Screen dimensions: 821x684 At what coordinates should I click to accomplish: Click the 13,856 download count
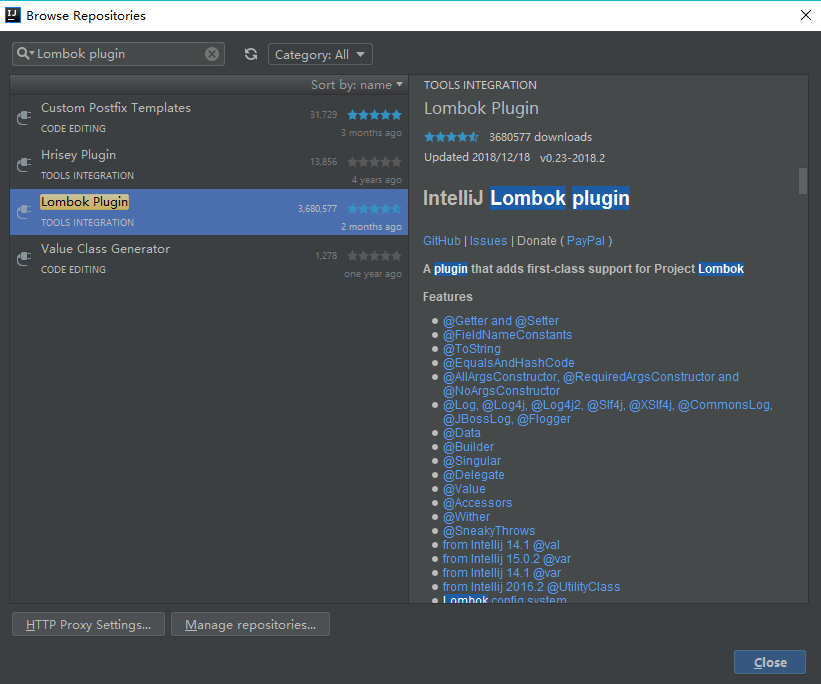323,162
